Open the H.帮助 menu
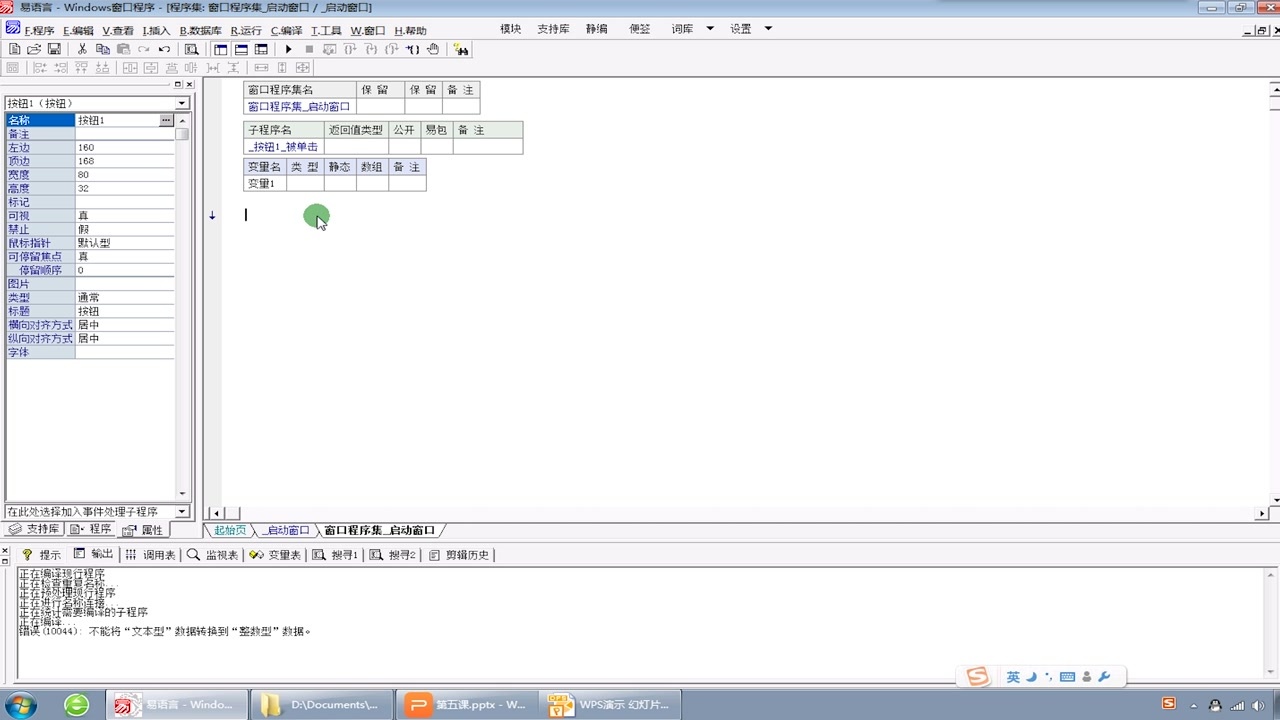This screenshot has height=720, width=1280. pyautogui.click(x=410, y=31)
